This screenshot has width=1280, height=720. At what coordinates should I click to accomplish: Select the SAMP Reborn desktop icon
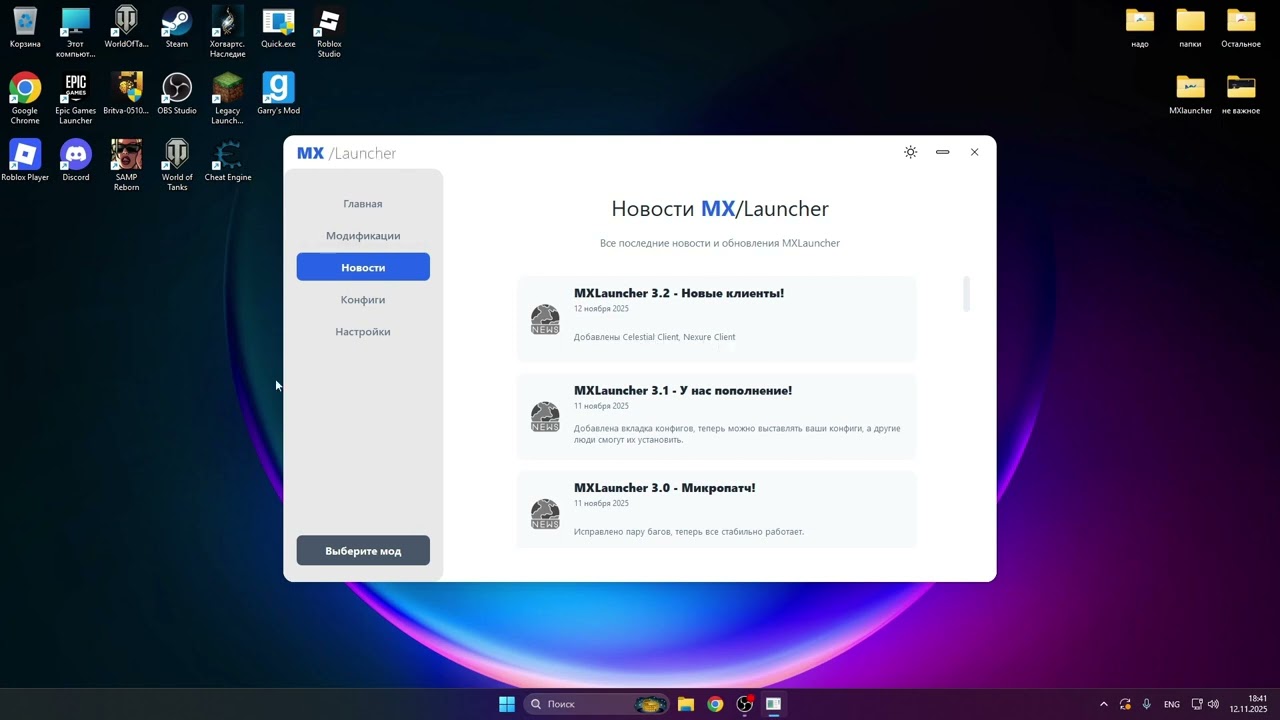[126, 165]
